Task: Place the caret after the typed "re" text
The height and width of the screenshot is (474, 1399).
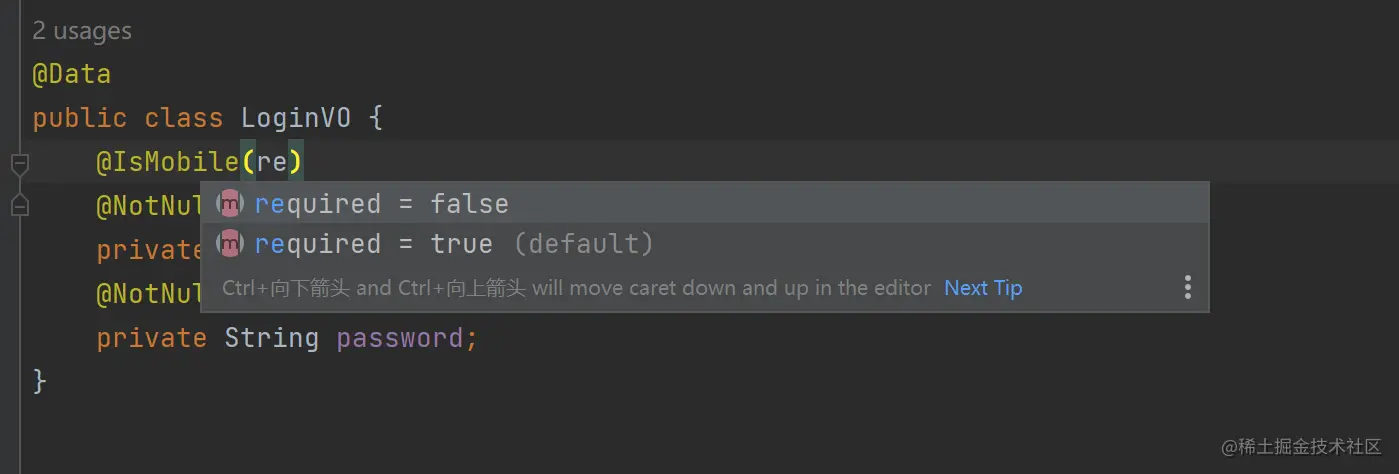Action: click(x=288, y=161)
